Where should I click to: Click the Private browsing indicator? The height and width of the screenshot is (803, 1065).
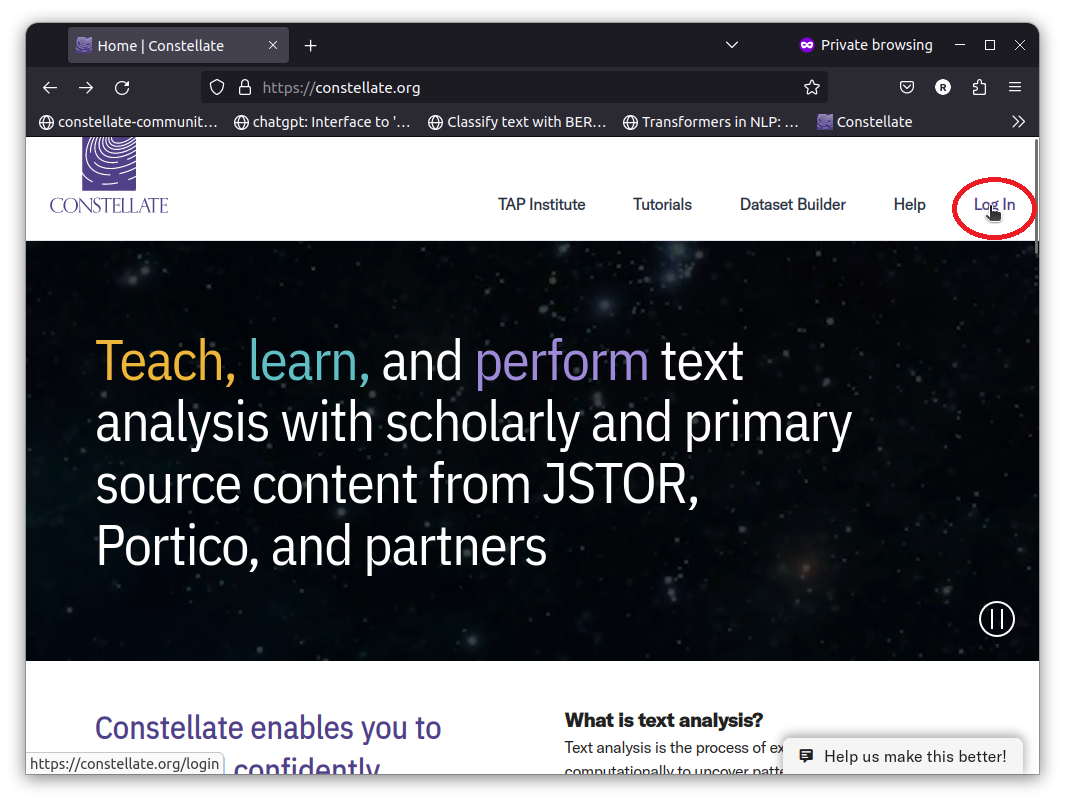[866, 45]
